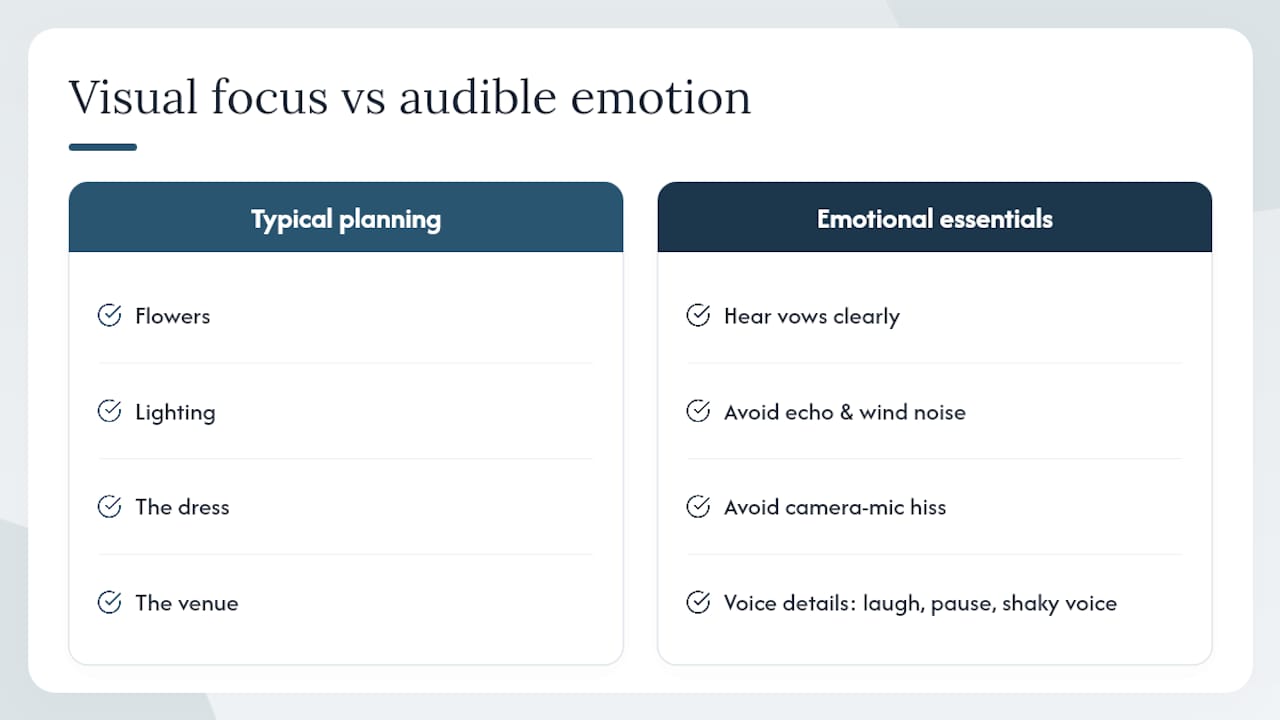
Task: Select the Hear vows clearly text
Action: [812, 317]
